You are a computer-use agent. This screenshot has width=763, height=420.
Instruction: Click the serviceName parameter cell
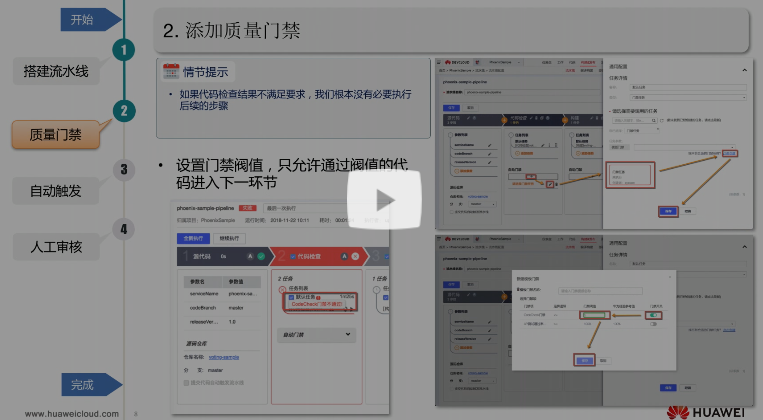(204, 294)
